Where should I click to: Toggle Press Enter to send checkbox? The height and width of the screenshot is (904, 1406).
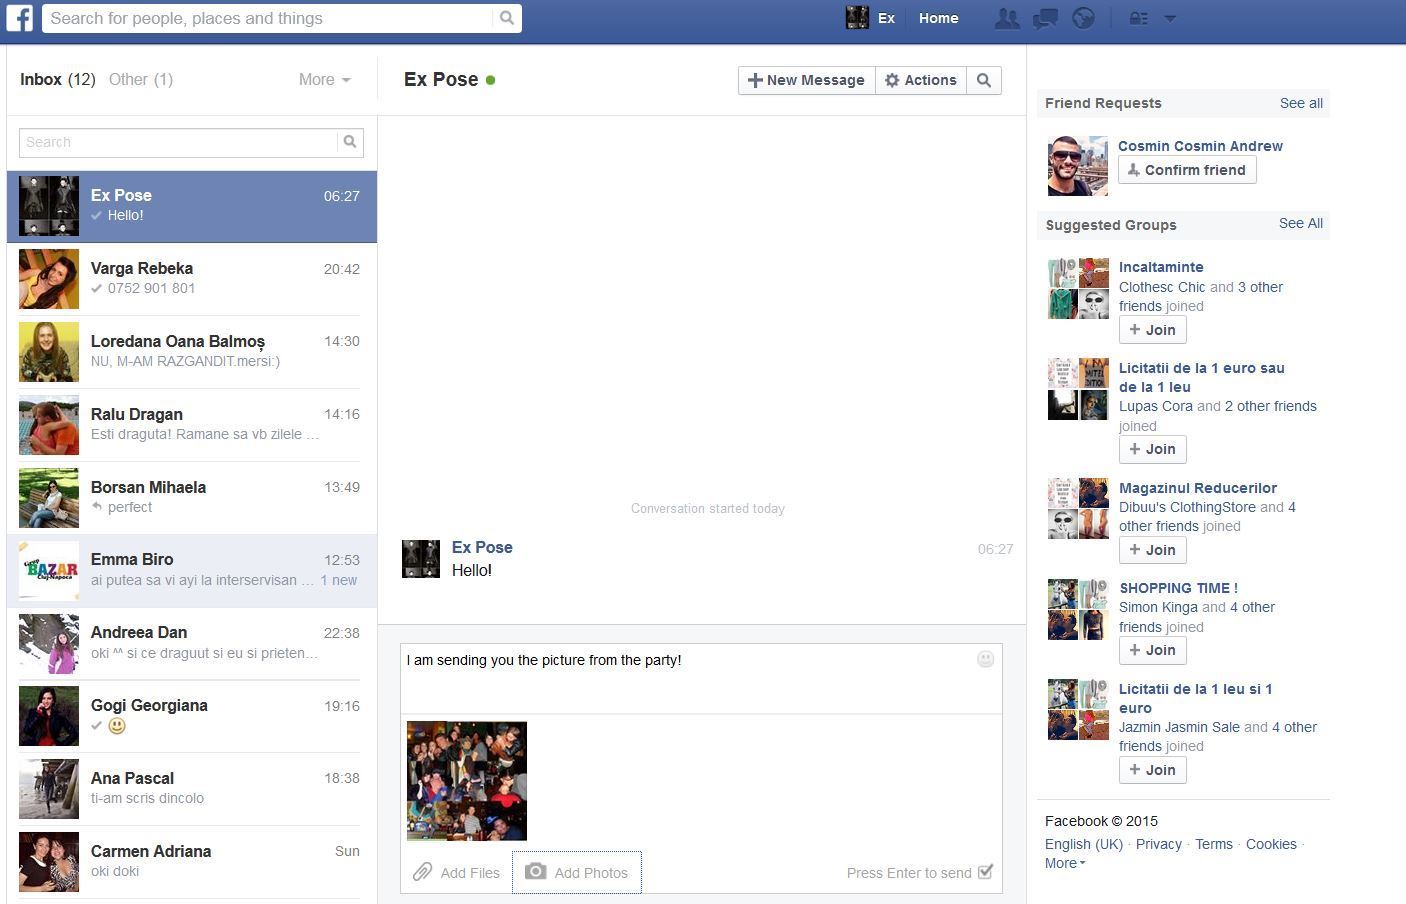pyautogui.click(x=986, y=872)
